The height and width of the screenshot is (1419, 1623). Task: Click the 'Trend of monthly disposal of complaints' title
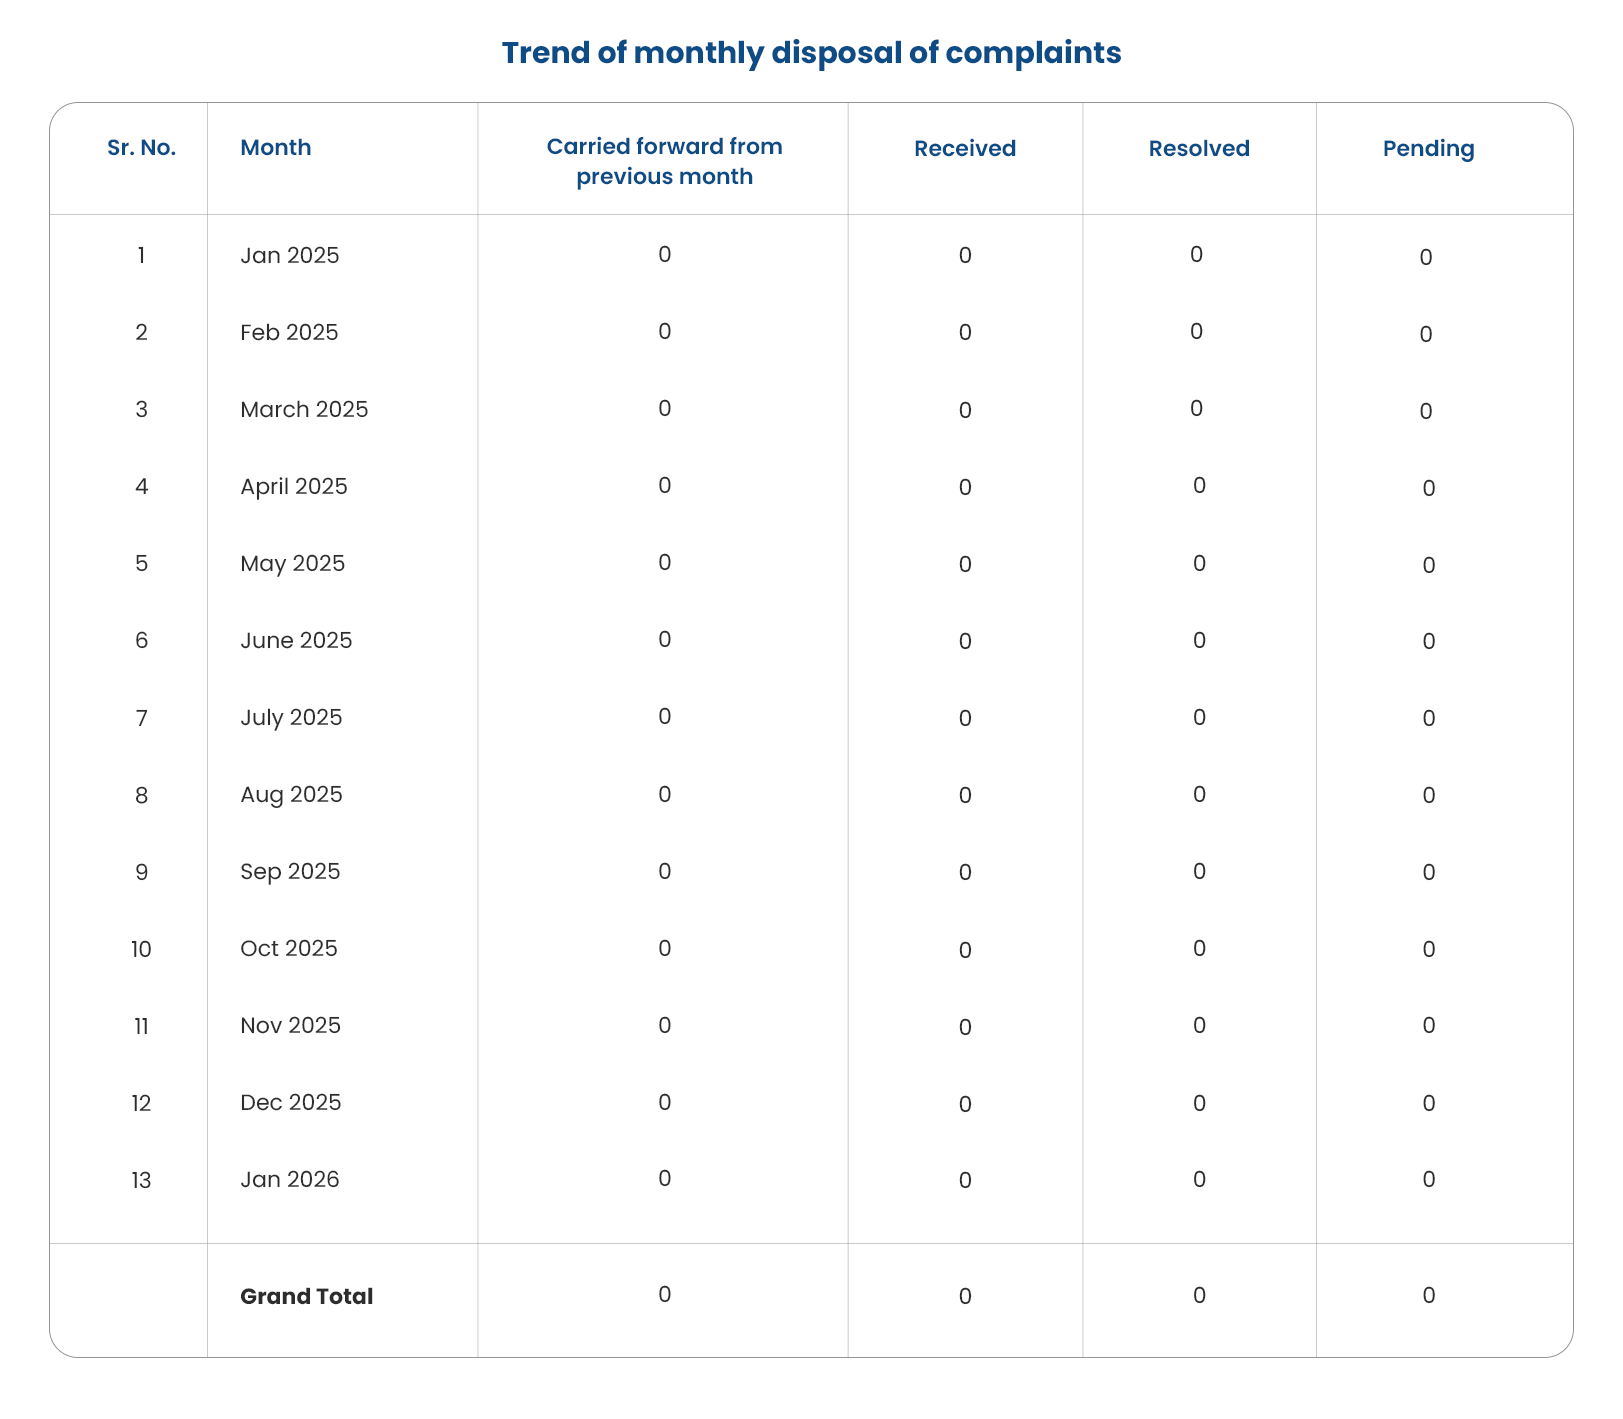tap(811, 53)
